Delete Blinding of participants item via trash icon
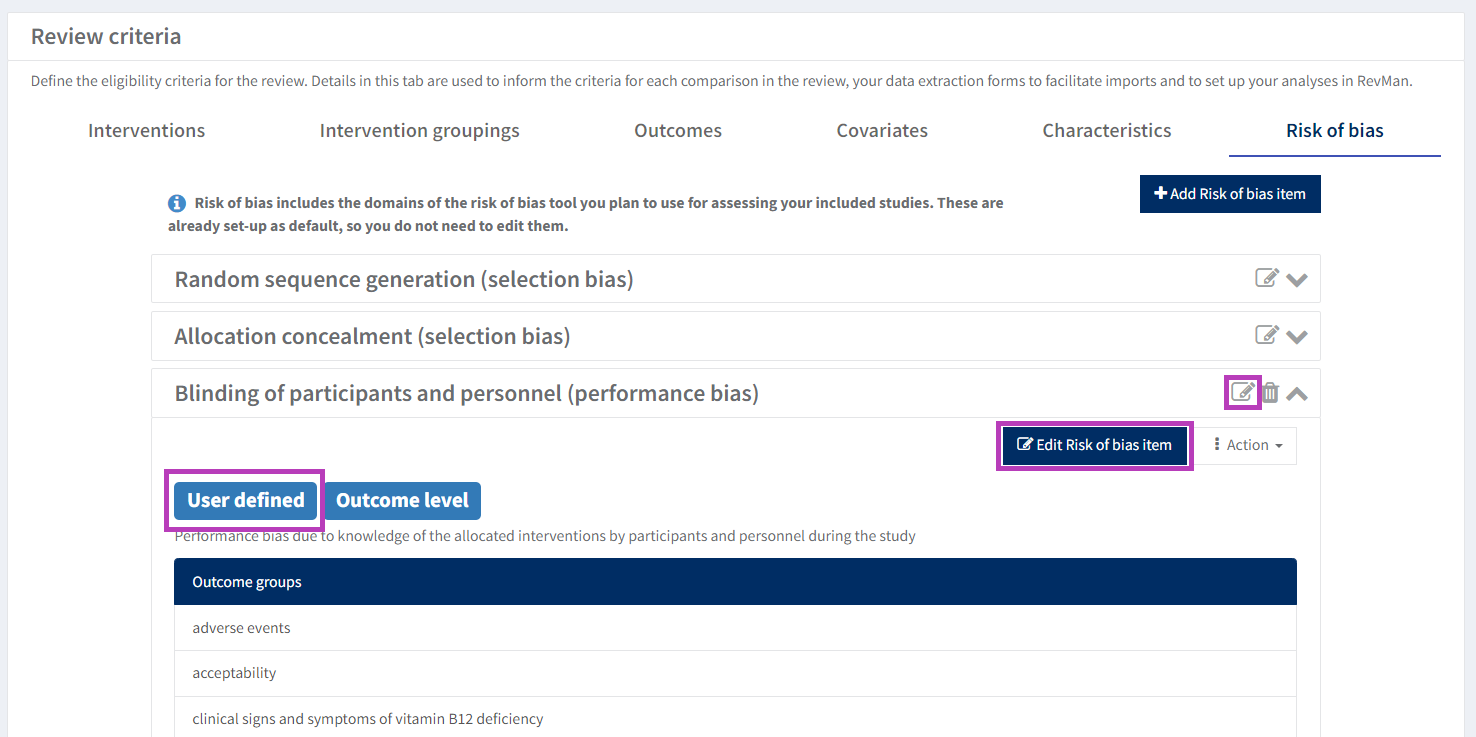1476x737 pixels. pyautogui.click(x=1270, y=393)
